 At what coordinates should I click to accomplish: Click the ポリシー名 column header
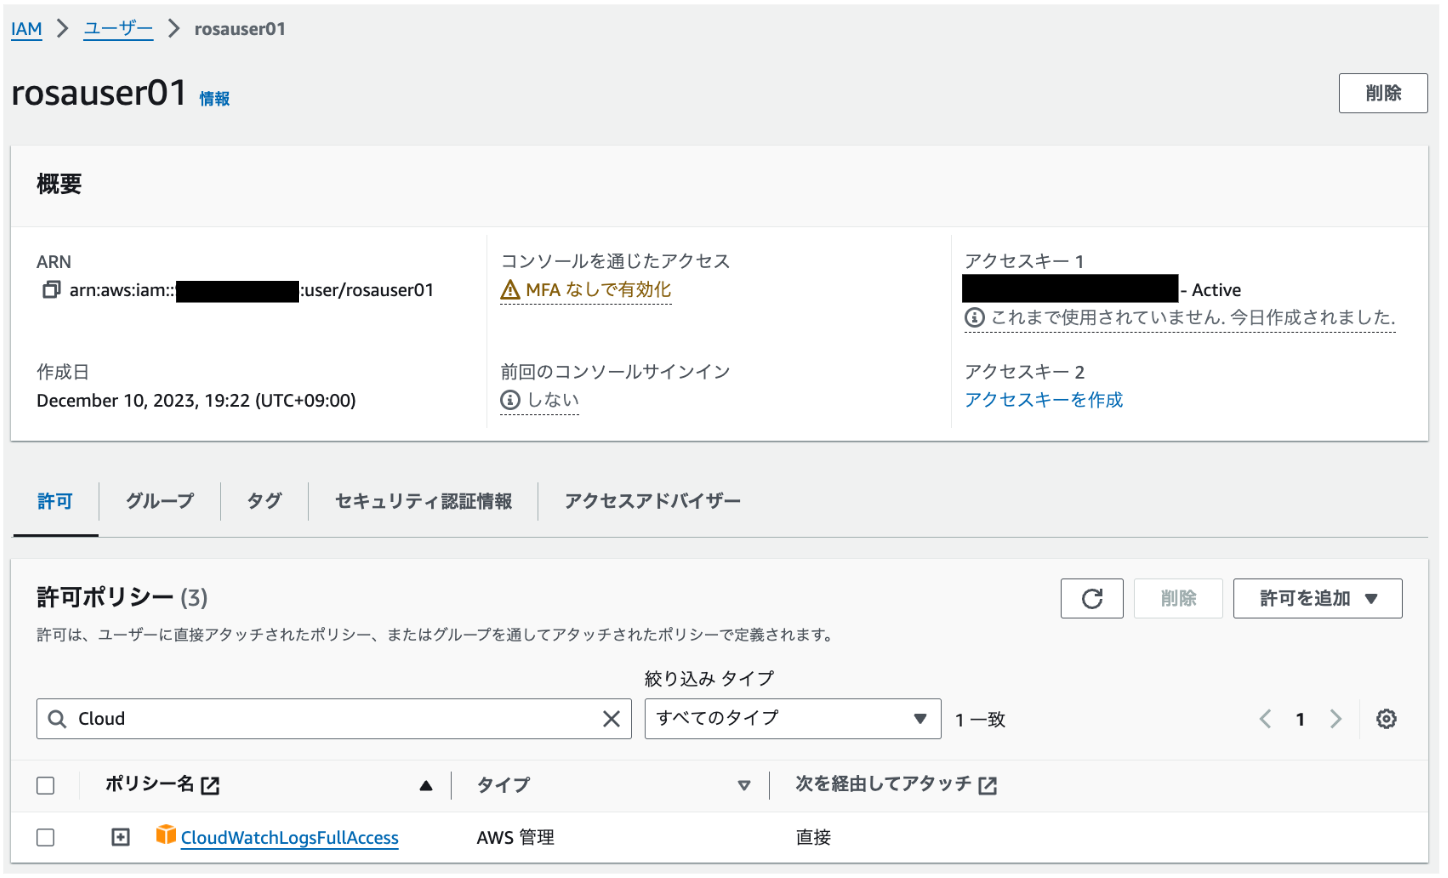click(150, 785)
